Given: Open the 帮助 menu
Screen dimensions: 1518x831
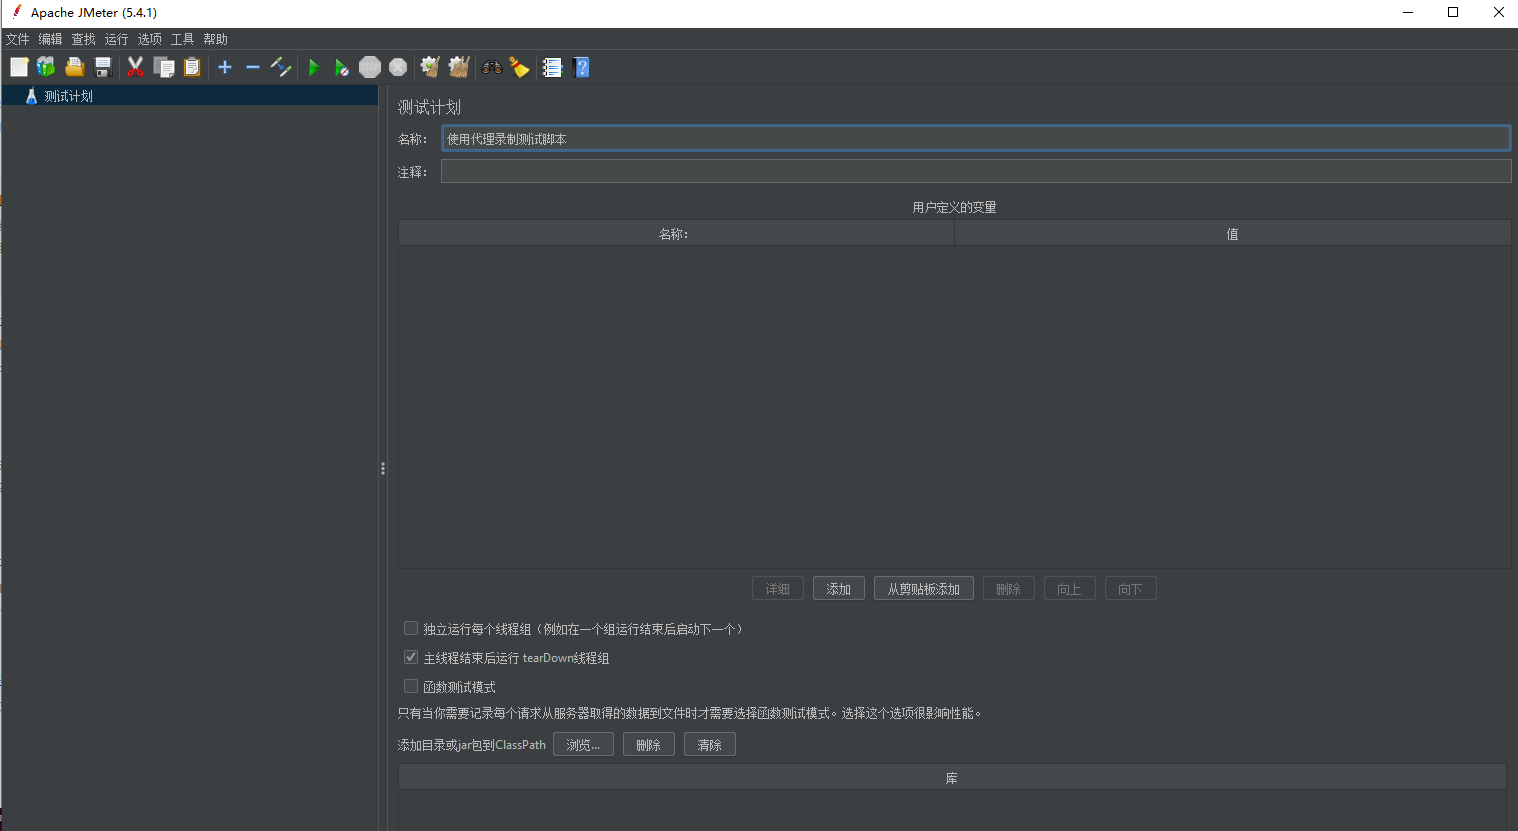Looking at the screenshot, I should [216, 39].
